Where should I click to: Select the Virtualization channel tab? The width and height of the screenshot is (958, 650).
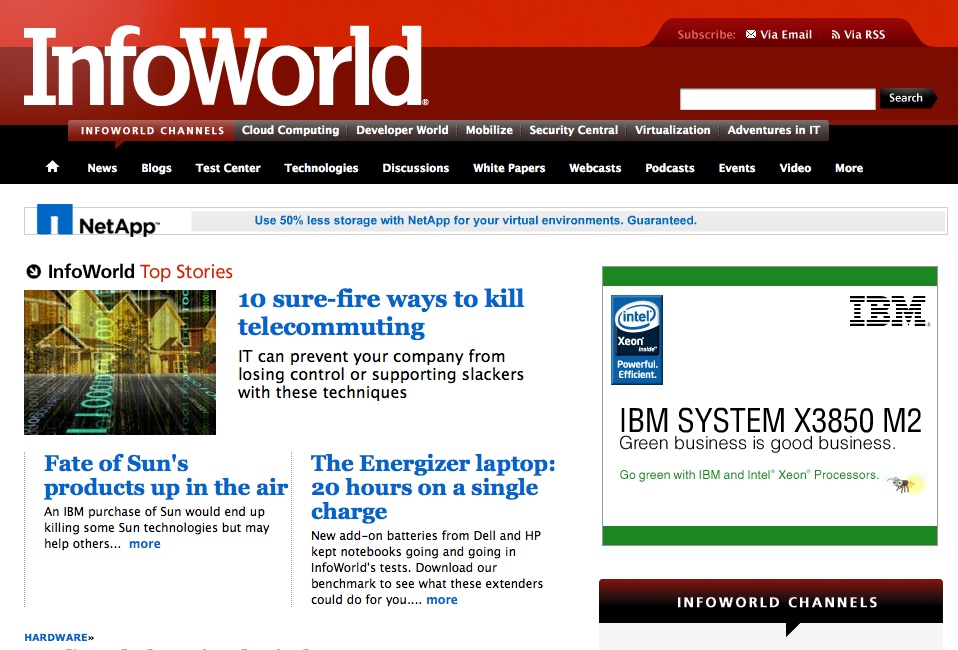[x=672, y=130]
